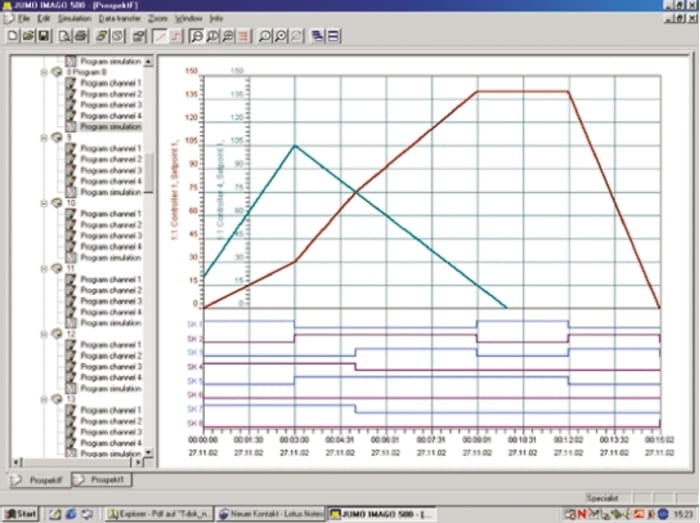The image size is (700, 523).
Task: Click the first quick launch icon
Action: point(55,514)
